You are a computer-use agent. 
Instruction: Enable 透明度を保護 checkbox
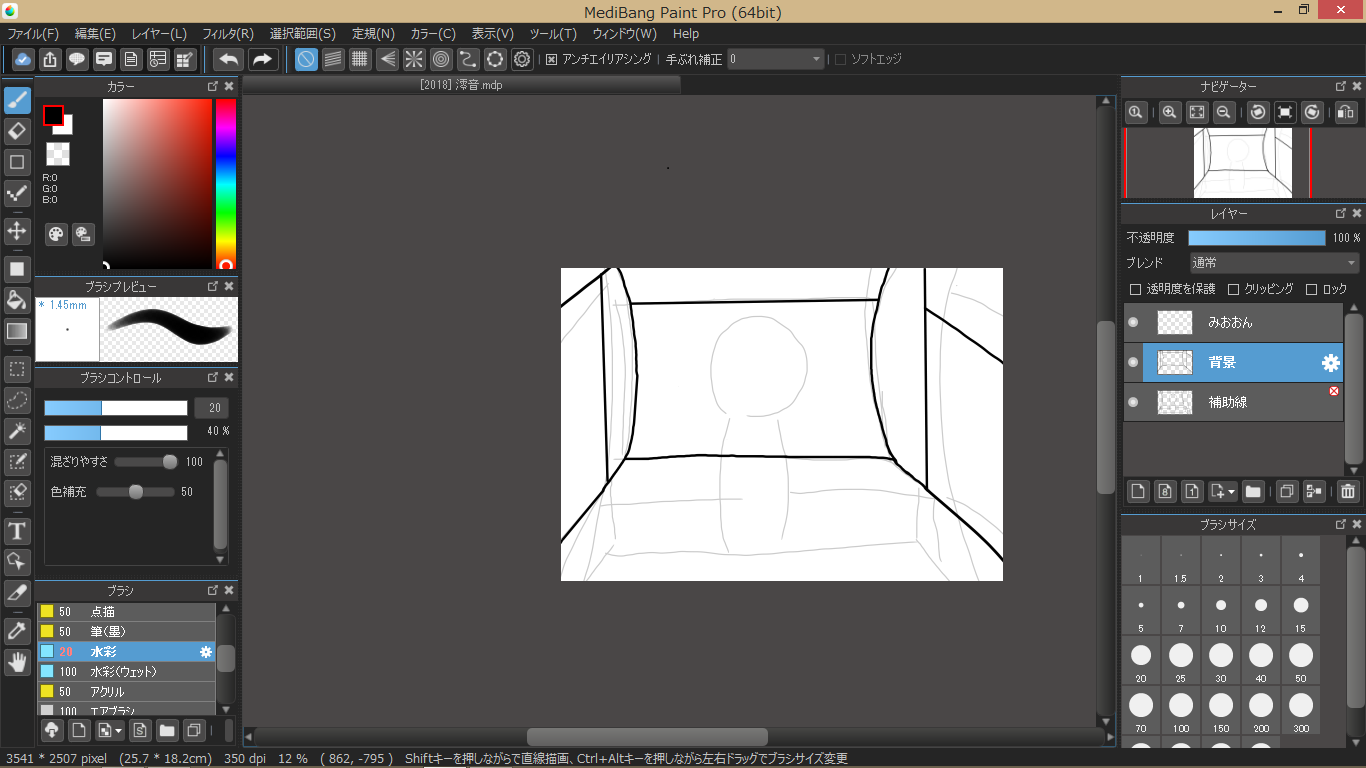click(x=1135, y=289)
